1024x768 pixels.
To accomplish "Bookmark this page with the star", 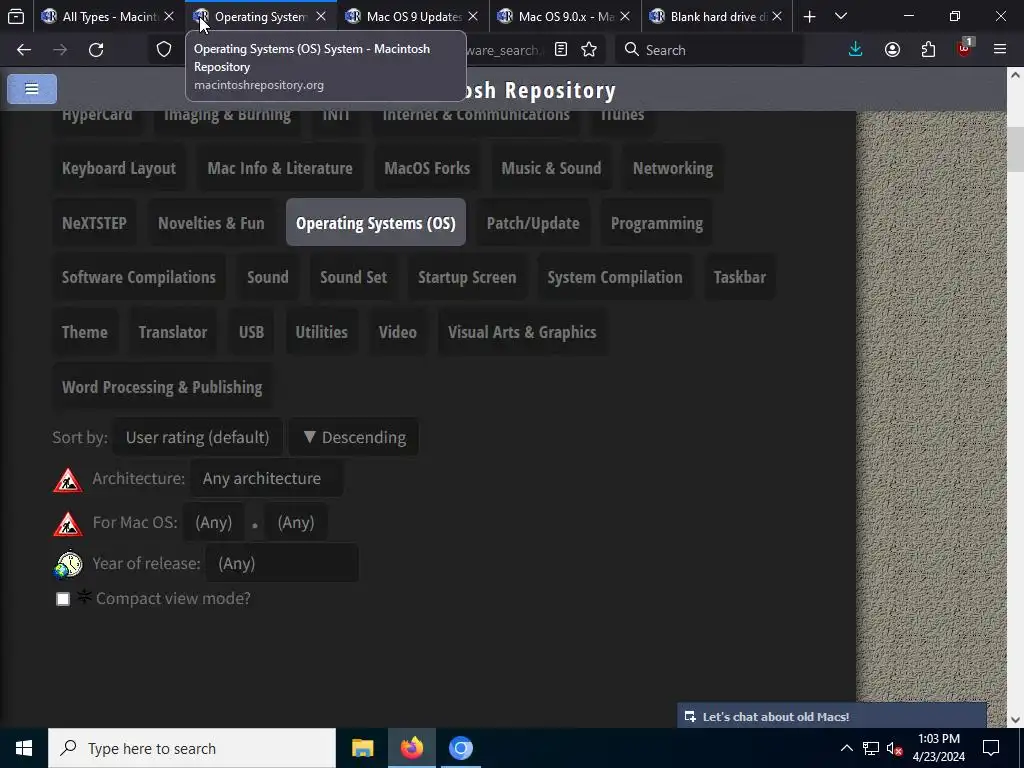I will coord(589,50).
